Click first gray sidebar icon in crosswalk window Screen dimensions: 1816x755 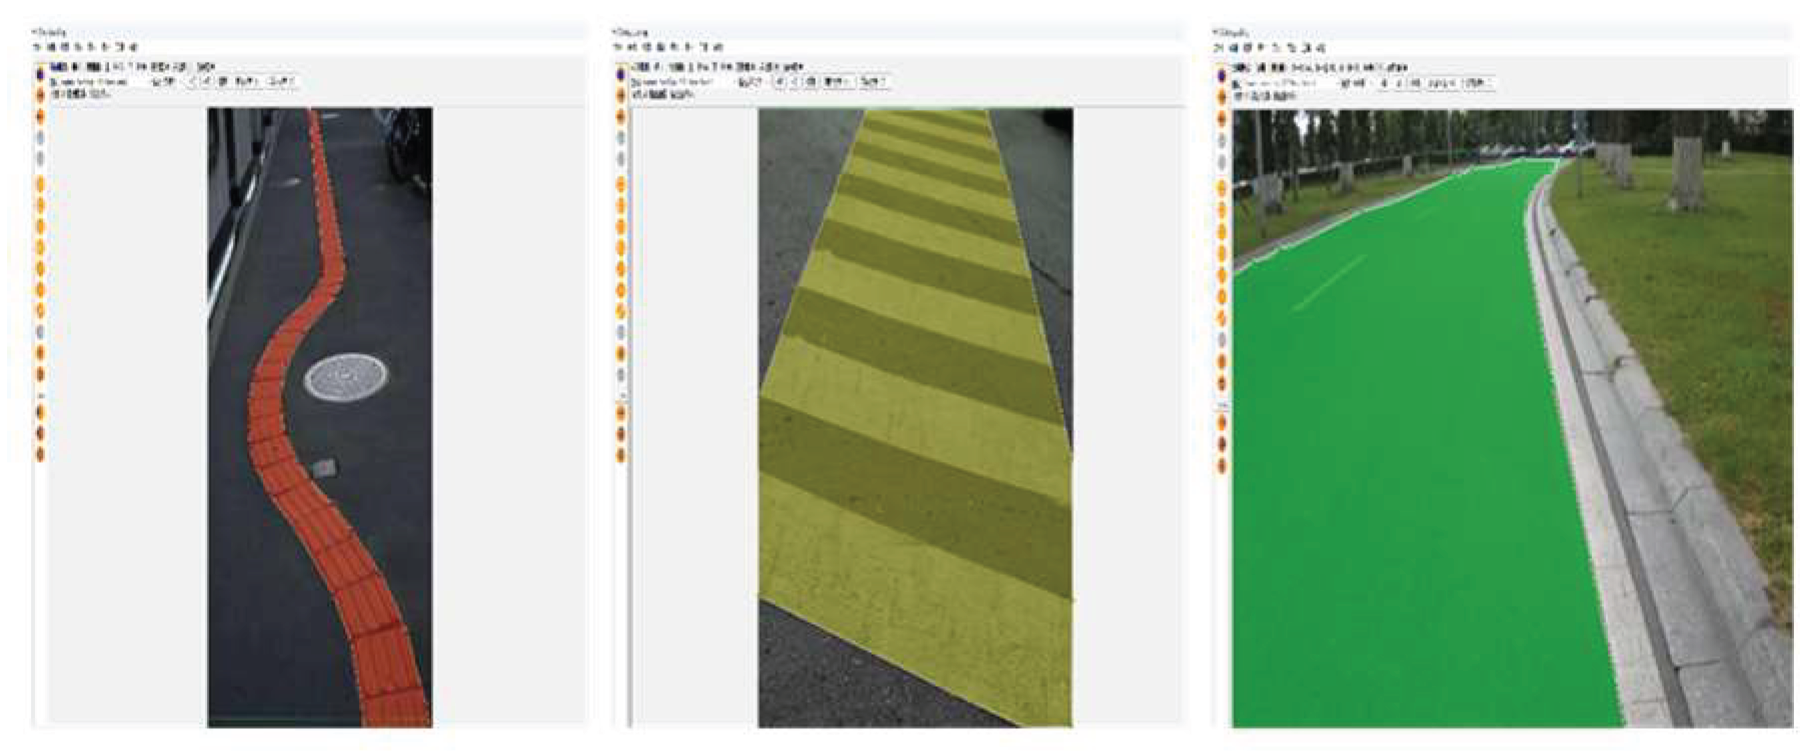pos(621,137)
